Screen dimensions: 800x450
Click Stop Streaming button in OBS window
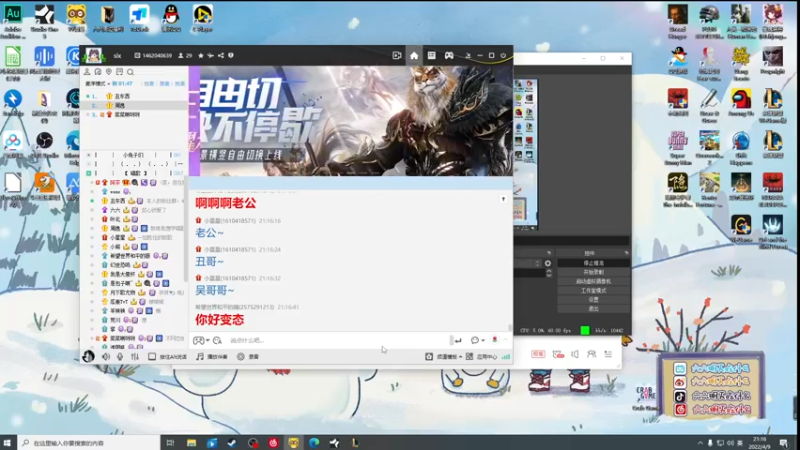[x=593, y=263]
